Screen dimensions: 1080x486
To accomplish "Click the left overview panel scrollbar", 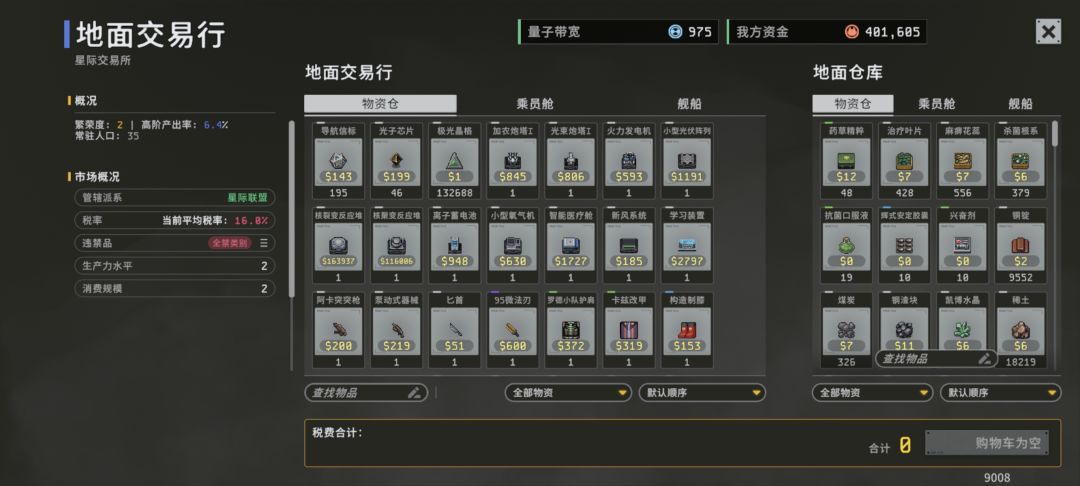I will click(x=291, y=208).
